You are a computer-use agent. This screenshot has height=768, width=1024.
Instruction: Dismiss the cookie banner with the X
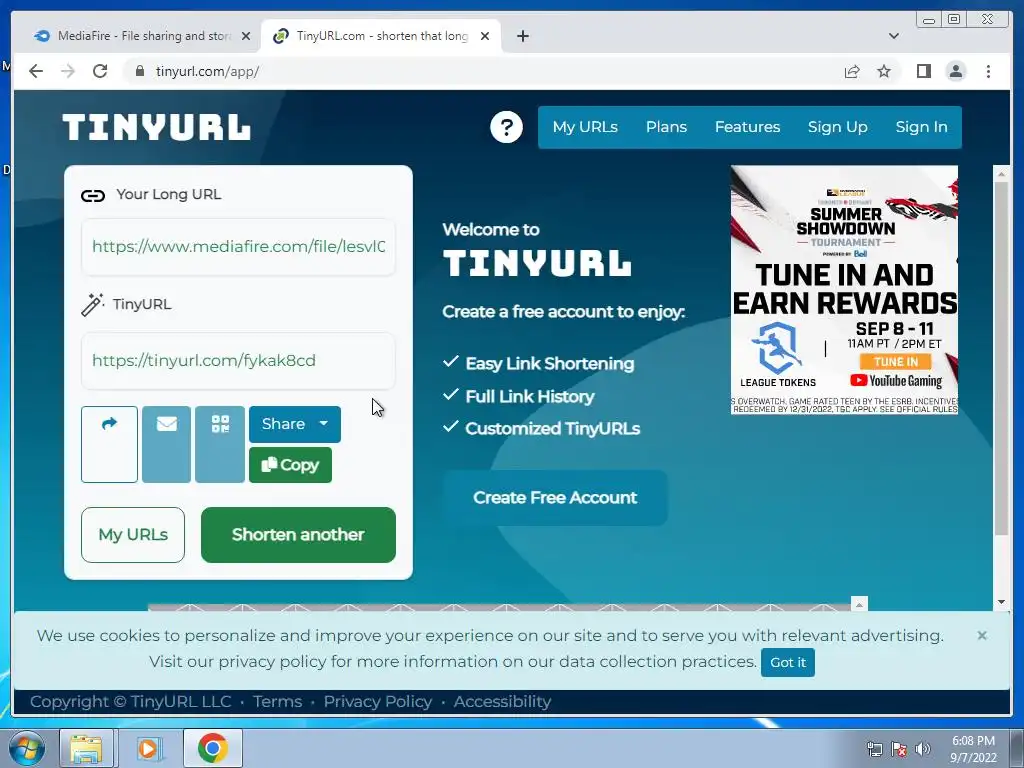coord(982,635)
